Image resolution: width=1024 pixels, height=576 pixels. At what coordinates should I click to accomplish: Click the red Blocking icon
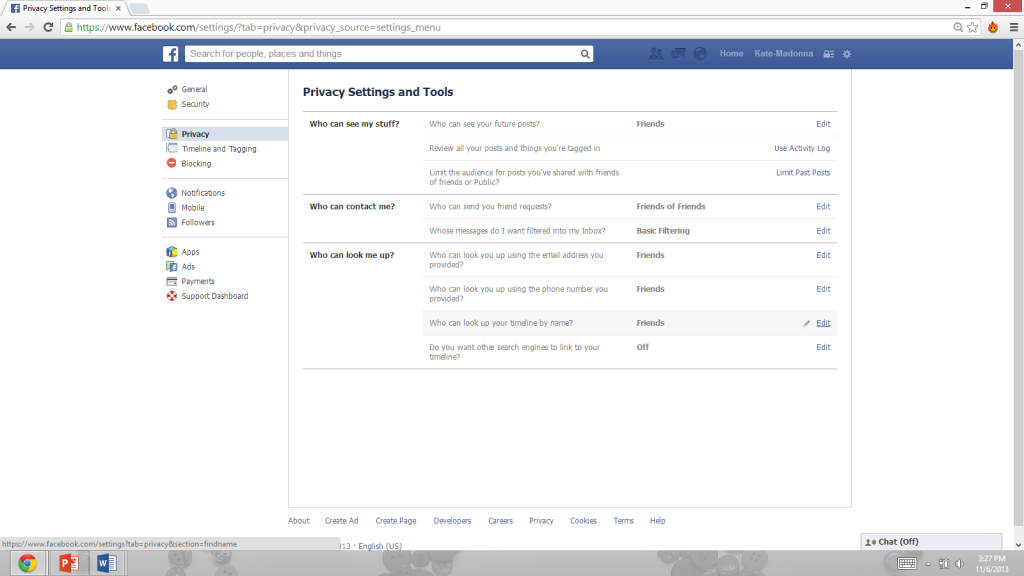(172, 163)
